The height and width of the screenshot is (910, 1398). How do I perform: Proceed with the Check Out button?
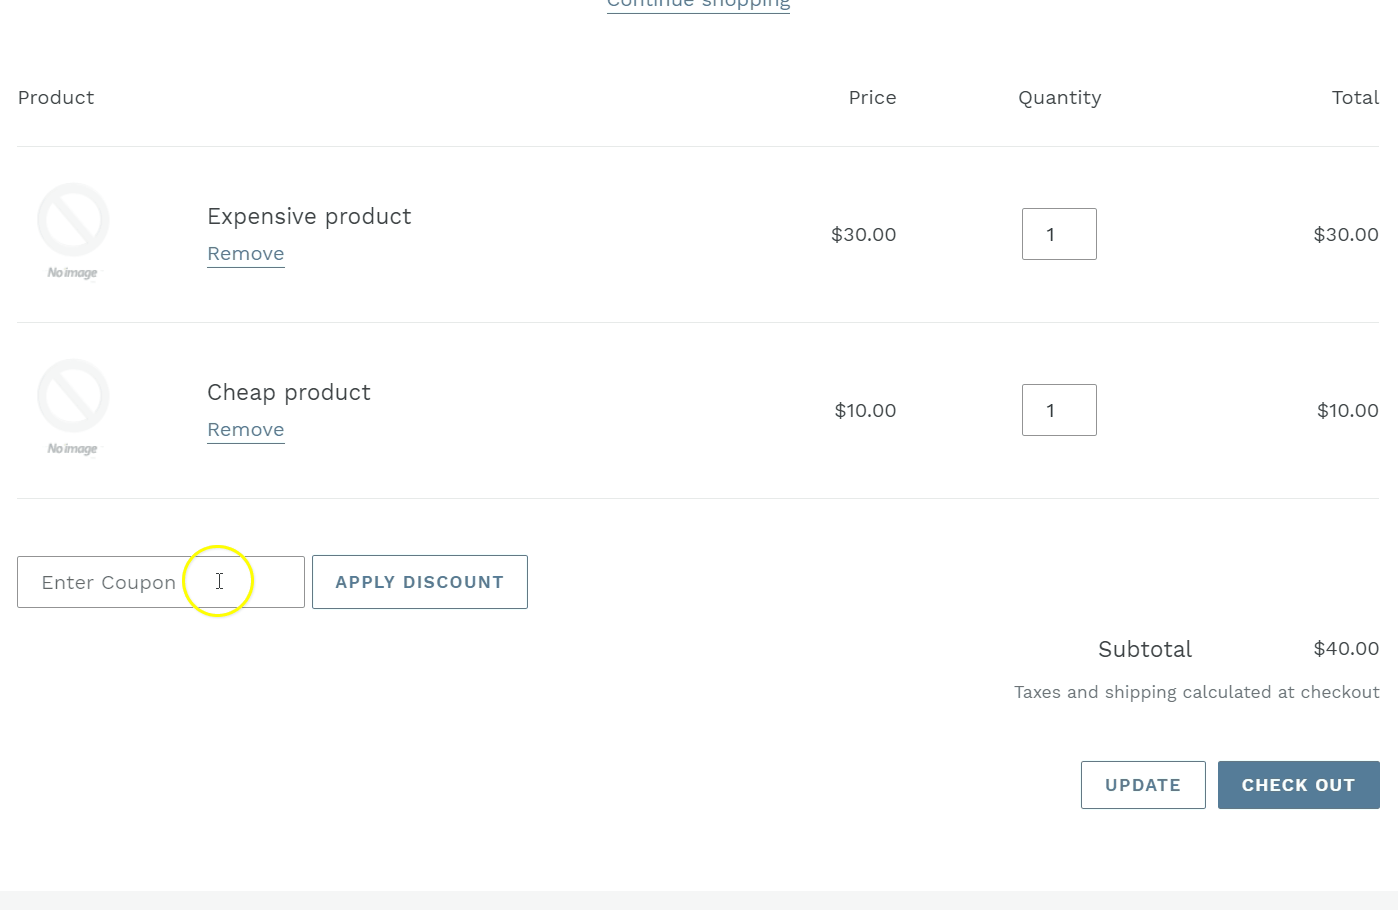(x=1297, y=785)
